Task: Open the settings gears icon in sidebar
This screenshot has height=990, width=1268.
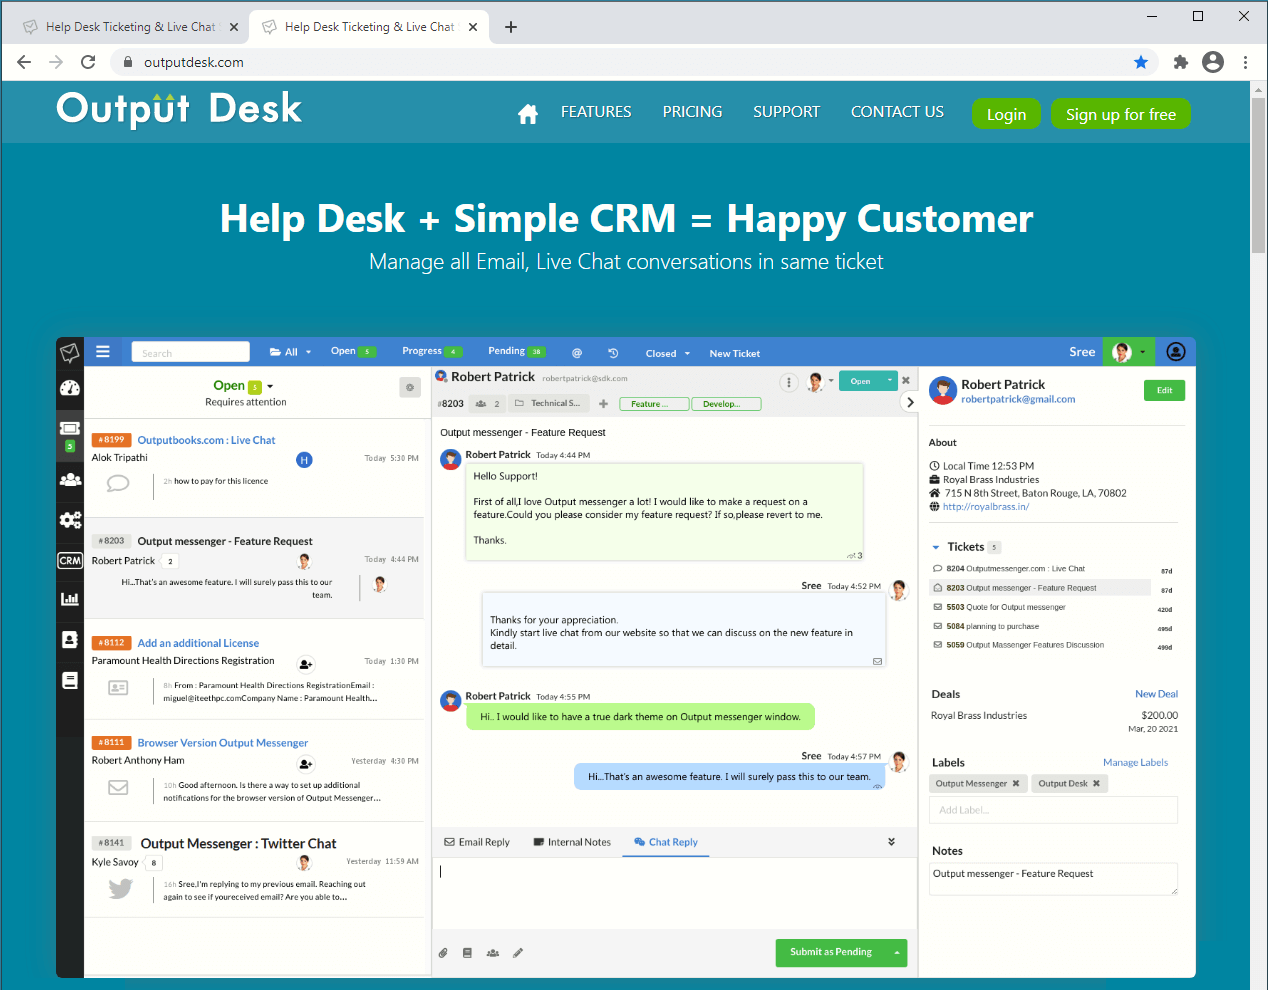Action: (70, 520)
